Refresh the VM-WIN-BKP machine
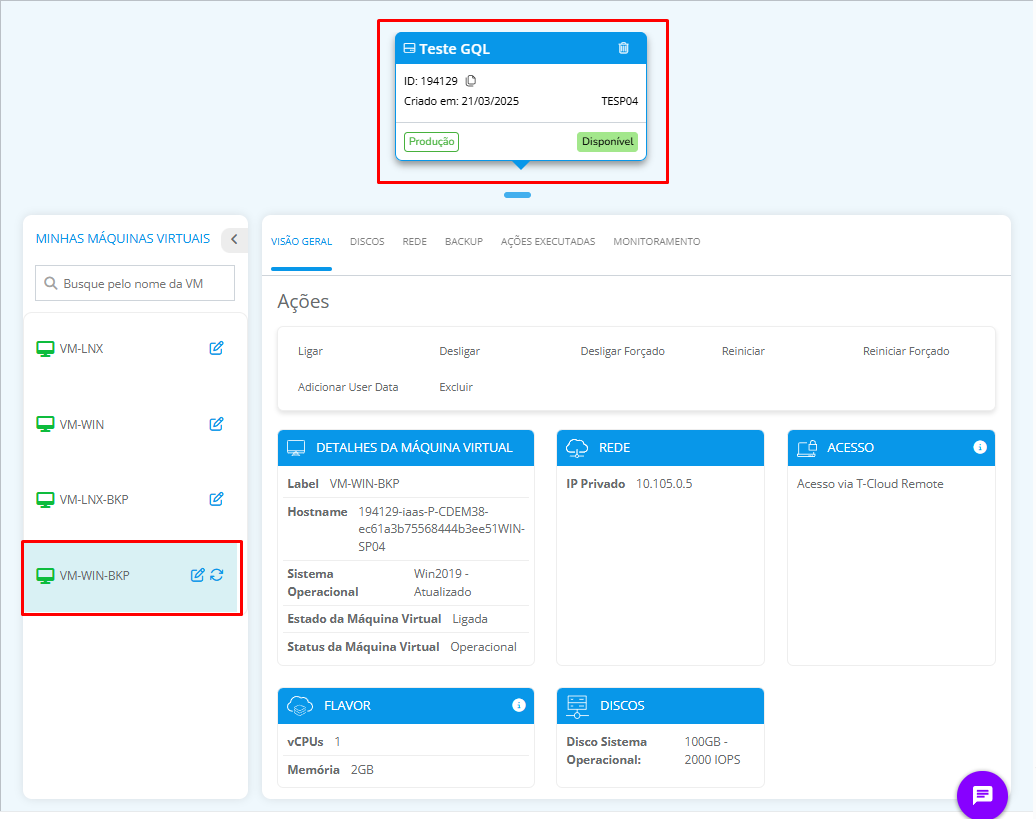1036x819 pixels. coord(217,575)
